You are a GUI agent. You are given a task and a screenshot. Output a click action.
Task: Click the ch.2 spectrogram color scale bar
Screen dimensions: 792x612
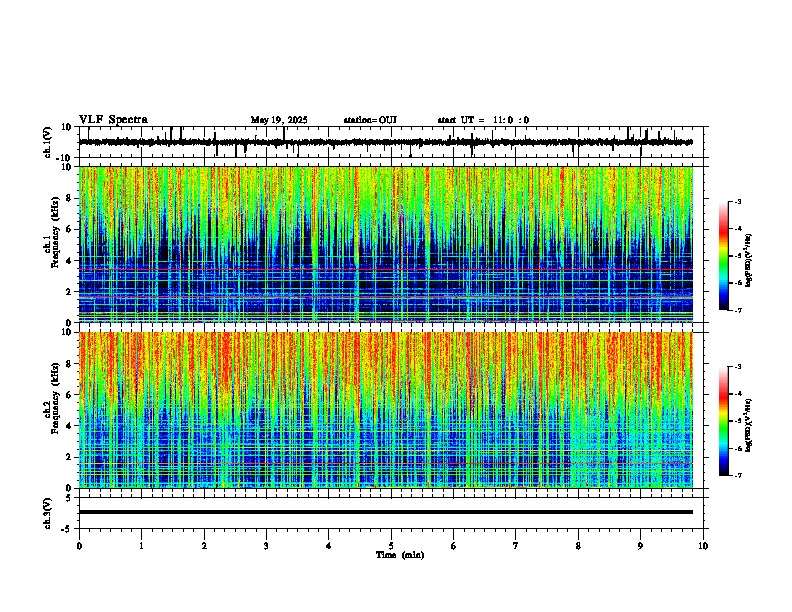[x=723, y=421]
